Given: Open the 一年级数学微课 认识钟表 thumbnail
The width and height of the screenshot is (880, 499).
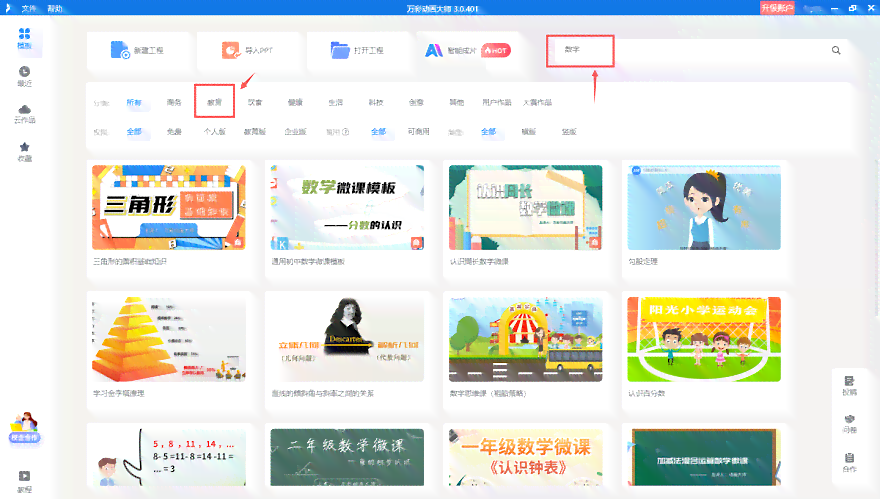Looking at the screenshot, I should (x=525, y=457).
